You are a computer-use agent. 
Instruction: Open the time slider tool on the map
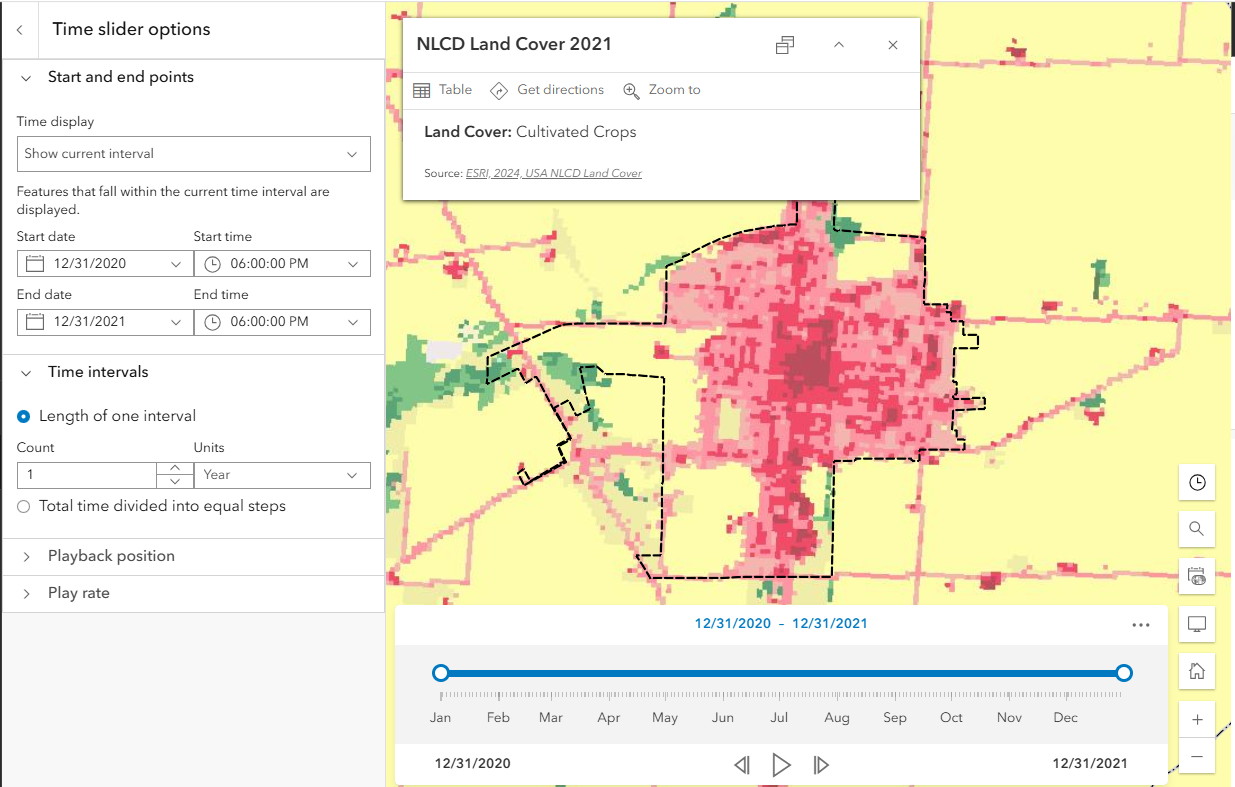pyautogui.click(x=1197, y=482)
